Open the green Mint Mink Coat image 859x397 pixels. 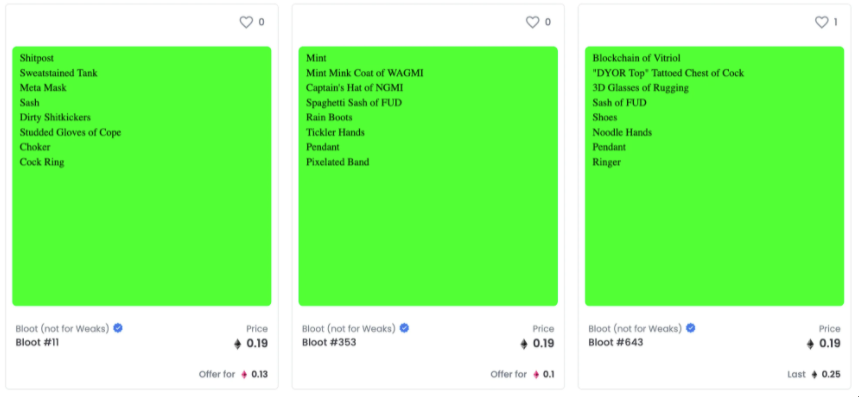(x=428, y=176)
